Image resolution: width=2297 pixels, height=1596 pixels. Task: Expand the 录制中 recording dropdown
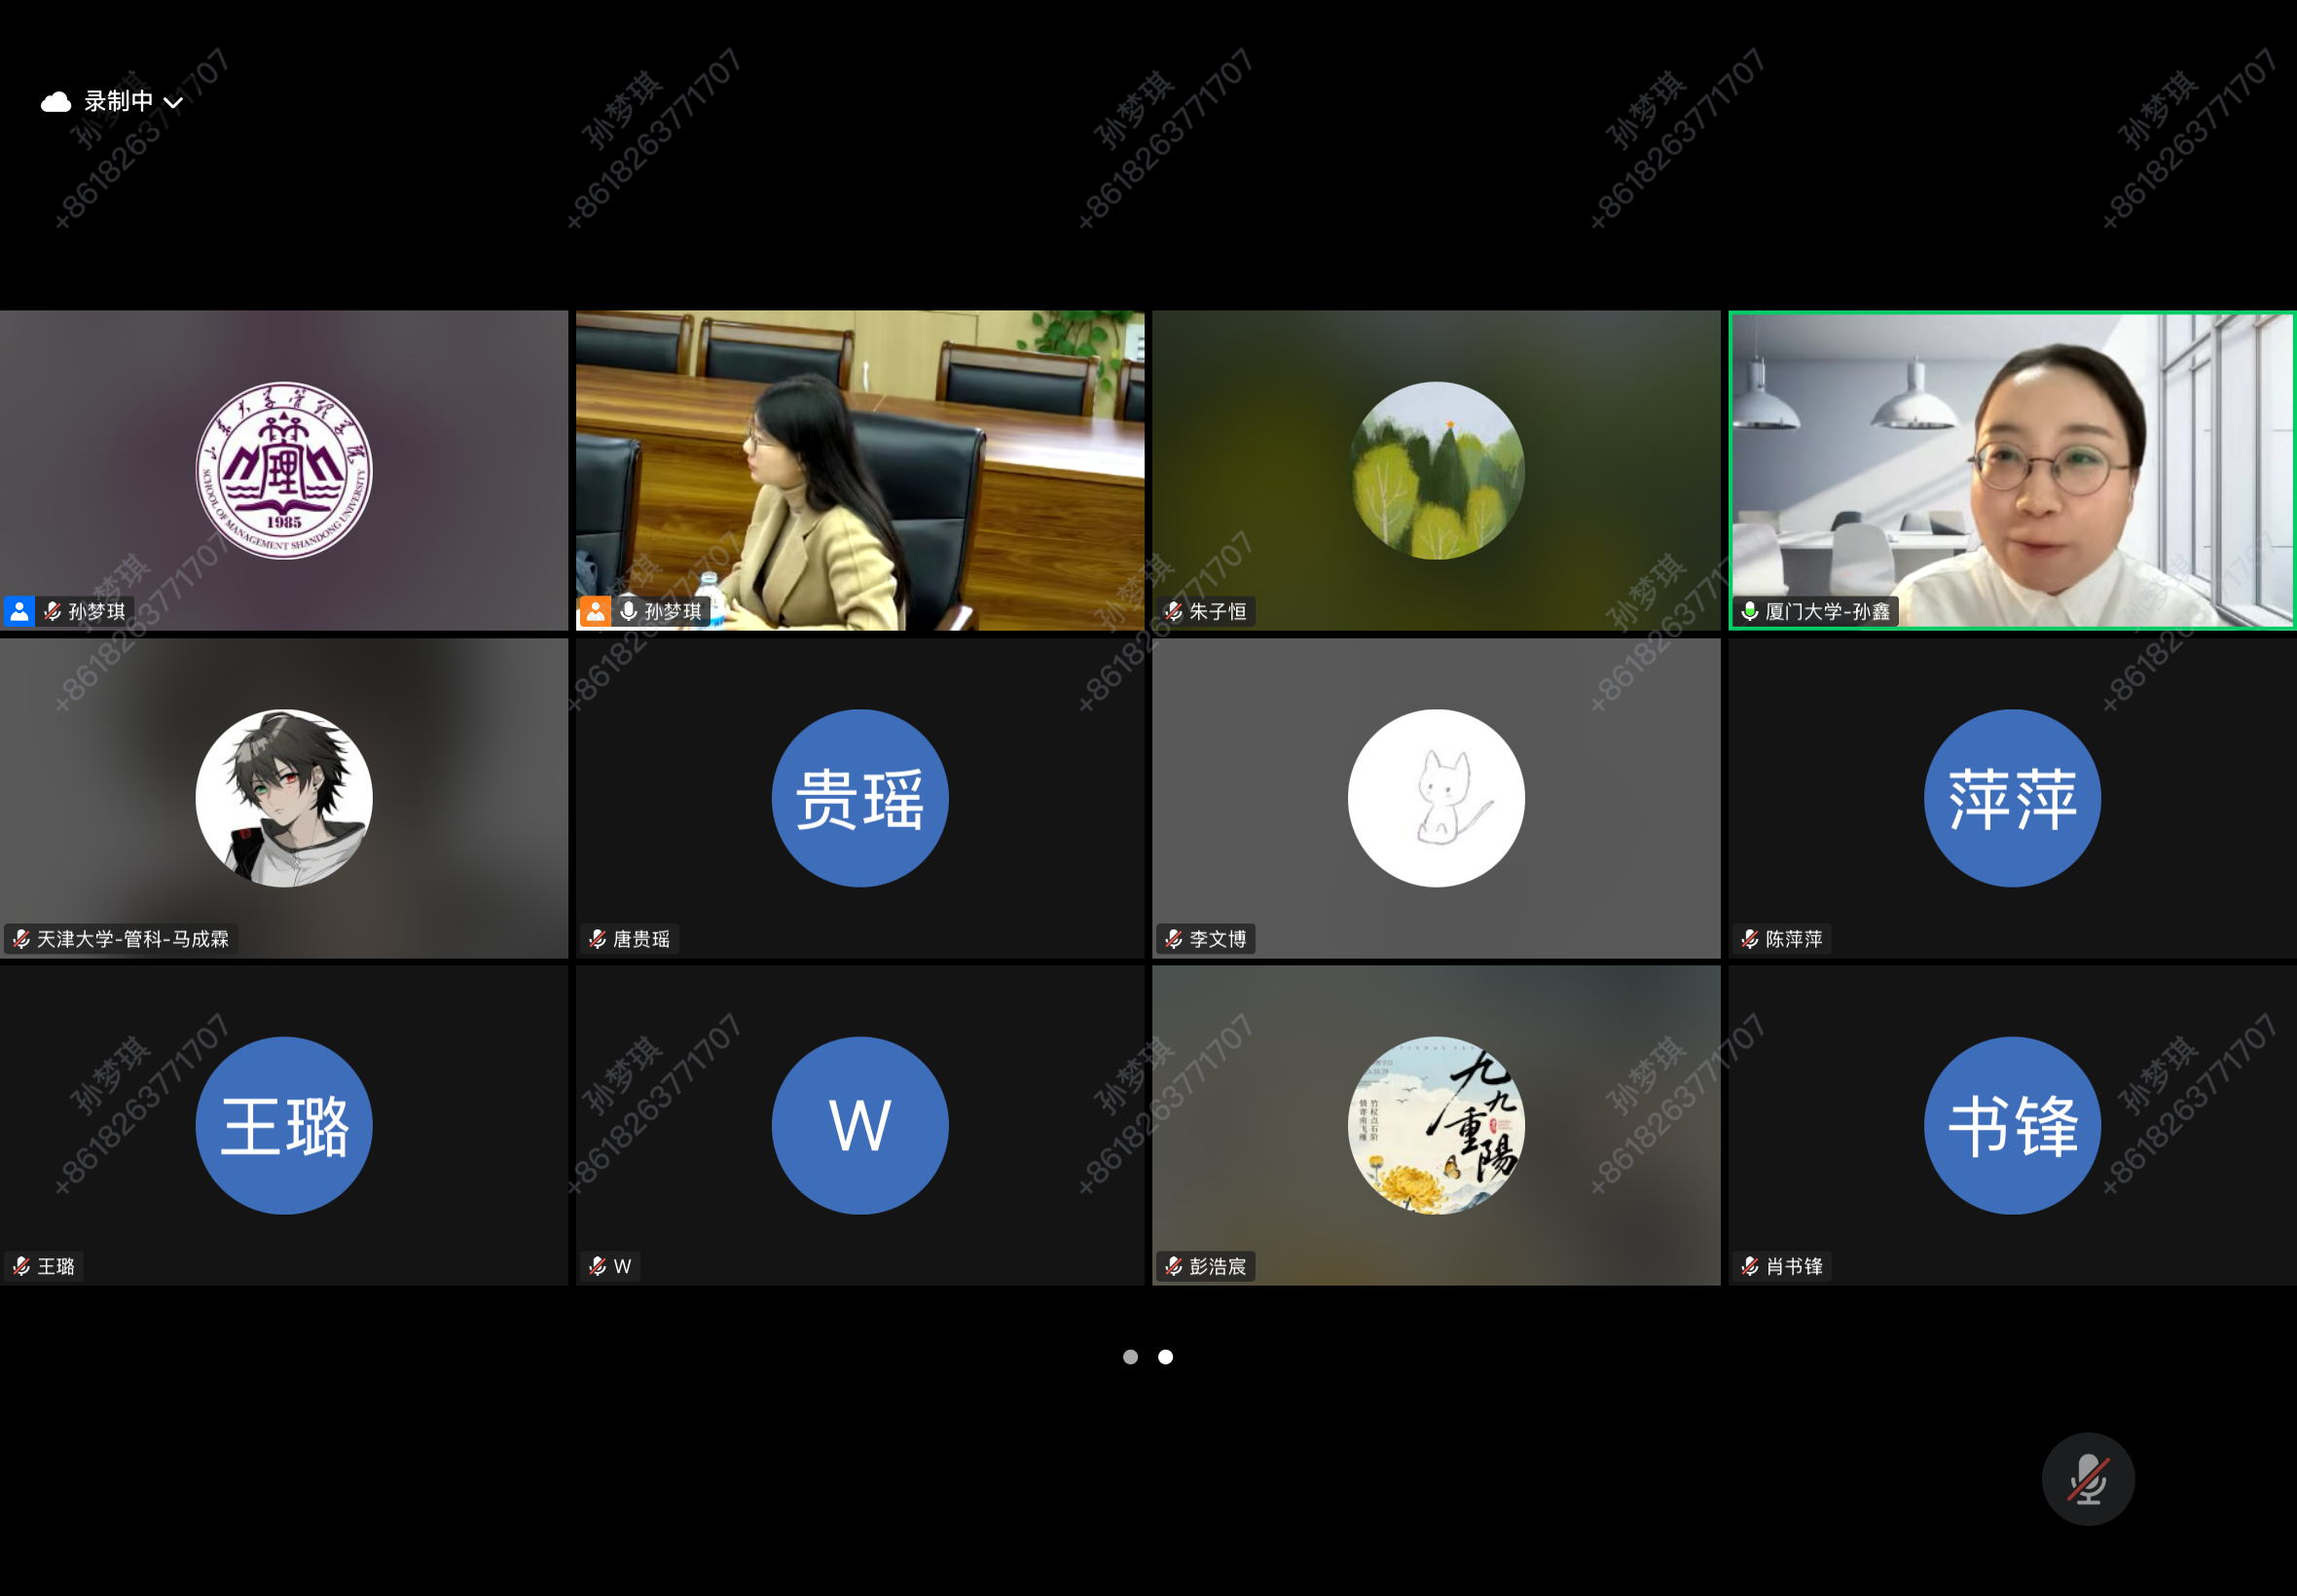click(173, 102)
